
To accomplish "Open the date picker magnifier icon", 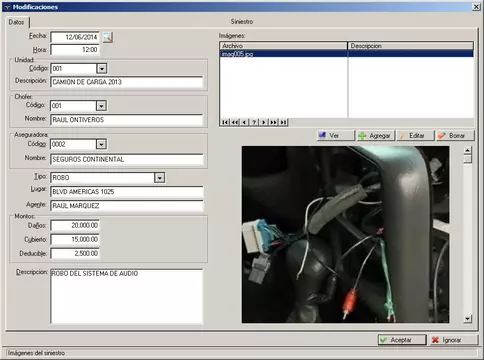I will tap(107, 37).
